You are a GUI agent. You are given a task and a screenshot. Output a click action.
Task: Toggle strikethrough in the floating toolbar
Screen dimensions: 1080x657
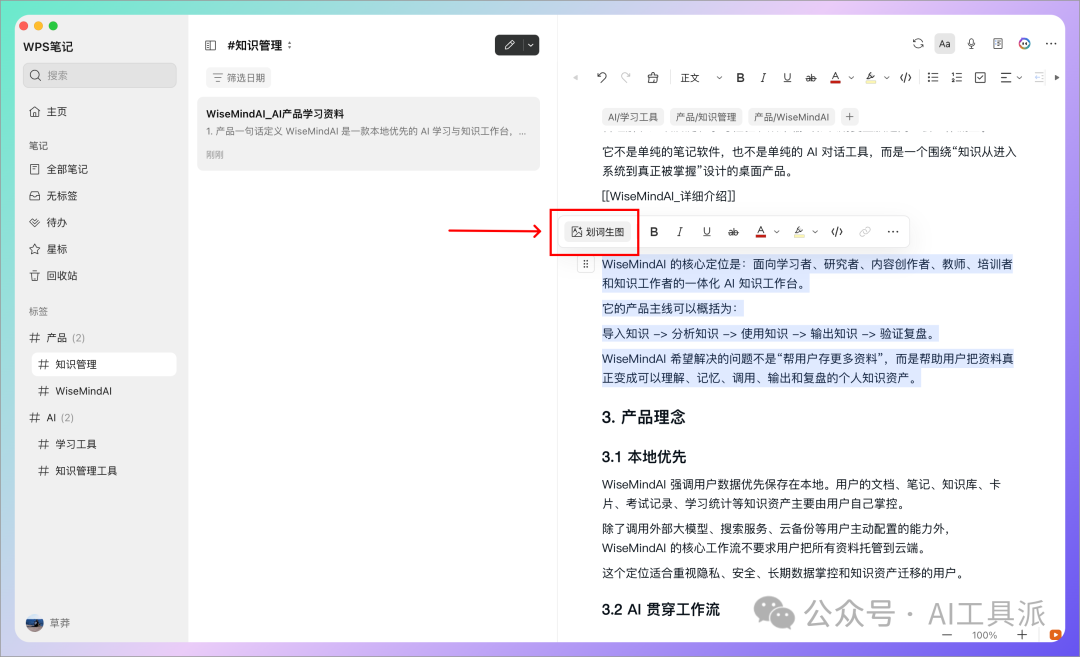[734, 232]
